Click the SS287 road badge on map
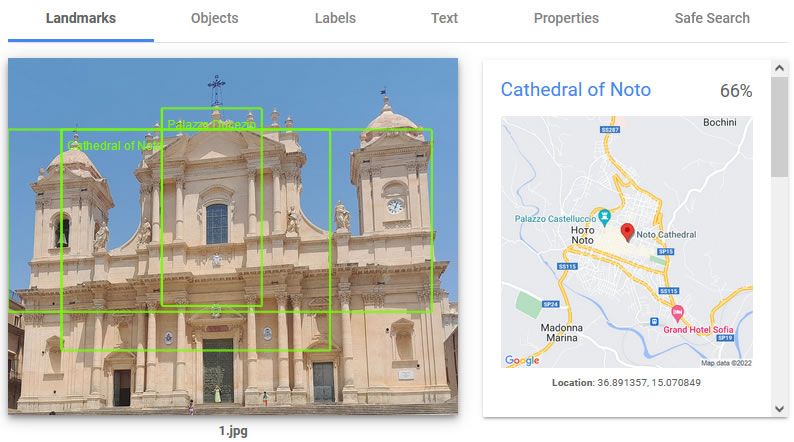The height and width of the screenshot is (442, 794). 610,130
